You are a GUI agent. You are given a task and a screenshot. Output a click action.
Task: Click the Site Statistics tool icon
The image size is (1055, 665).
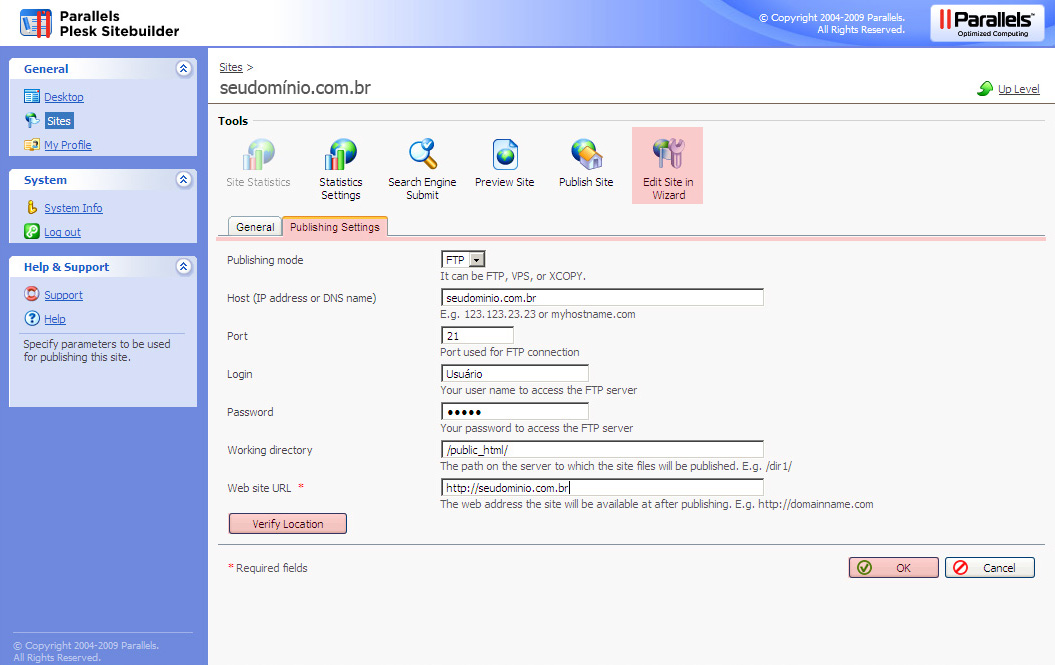(x=259, y=155)
